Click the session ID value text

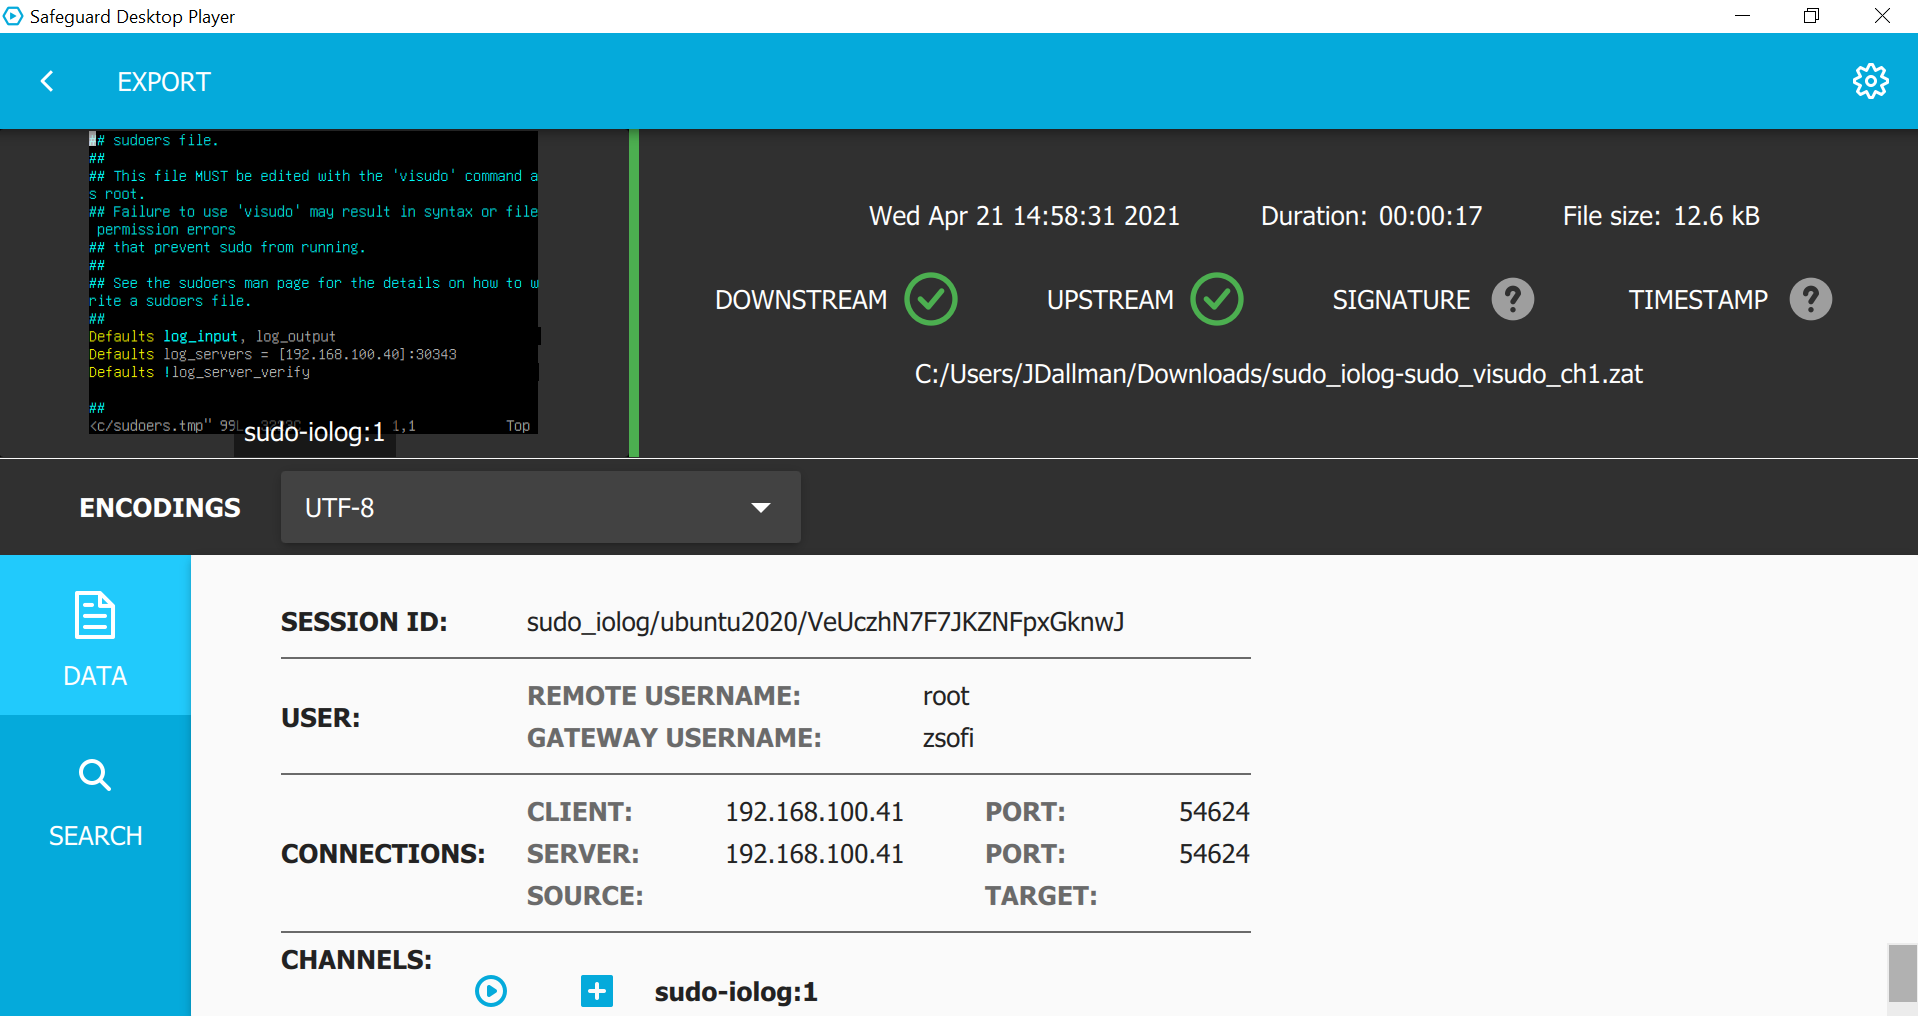click(x=825, y=622)
